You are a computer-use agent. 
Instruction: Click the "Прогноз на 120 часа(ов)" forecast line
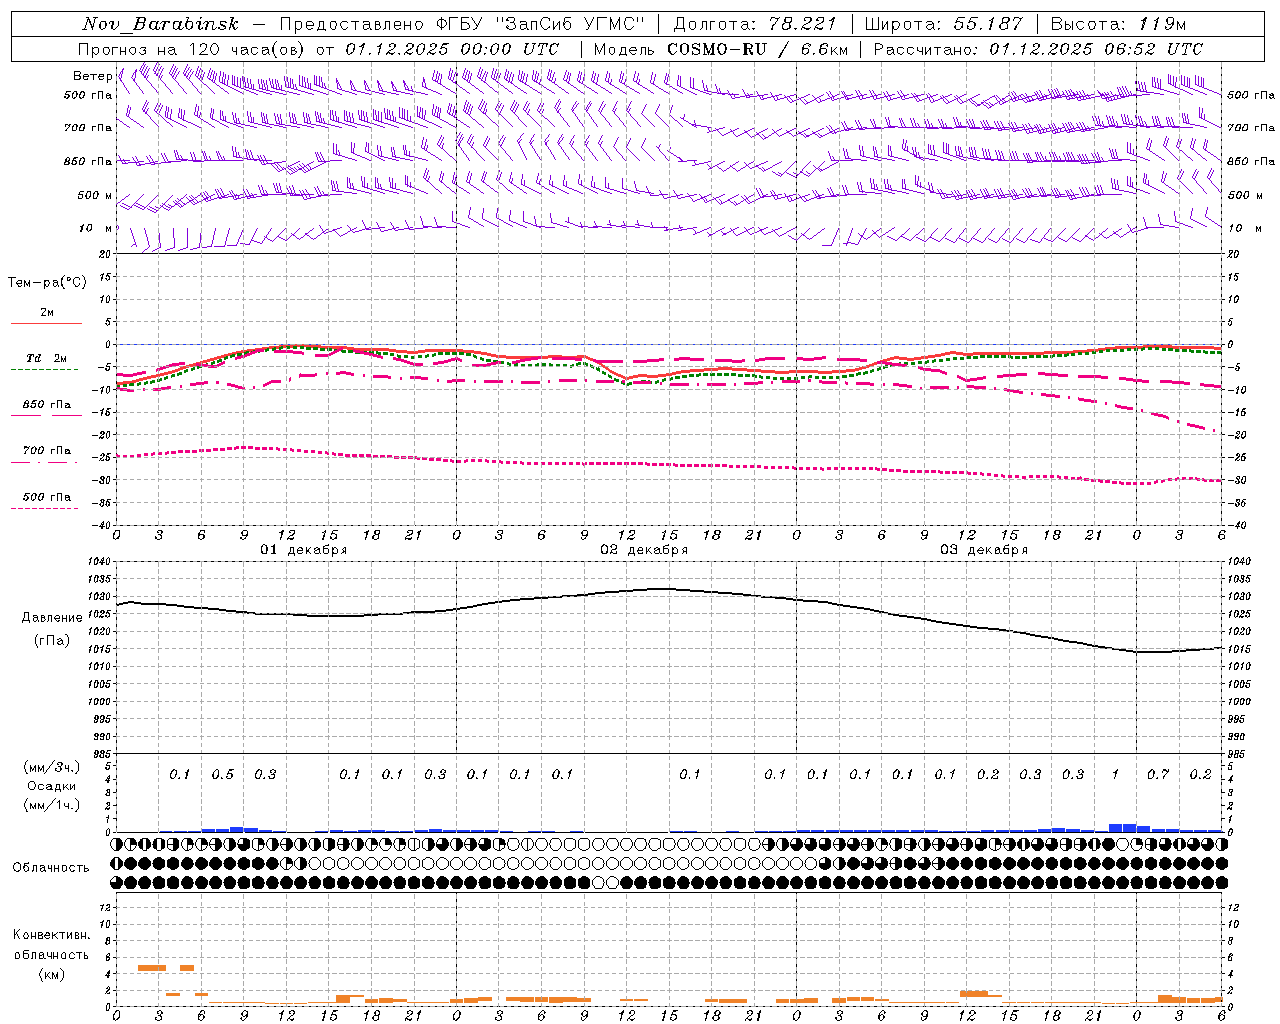319,49
